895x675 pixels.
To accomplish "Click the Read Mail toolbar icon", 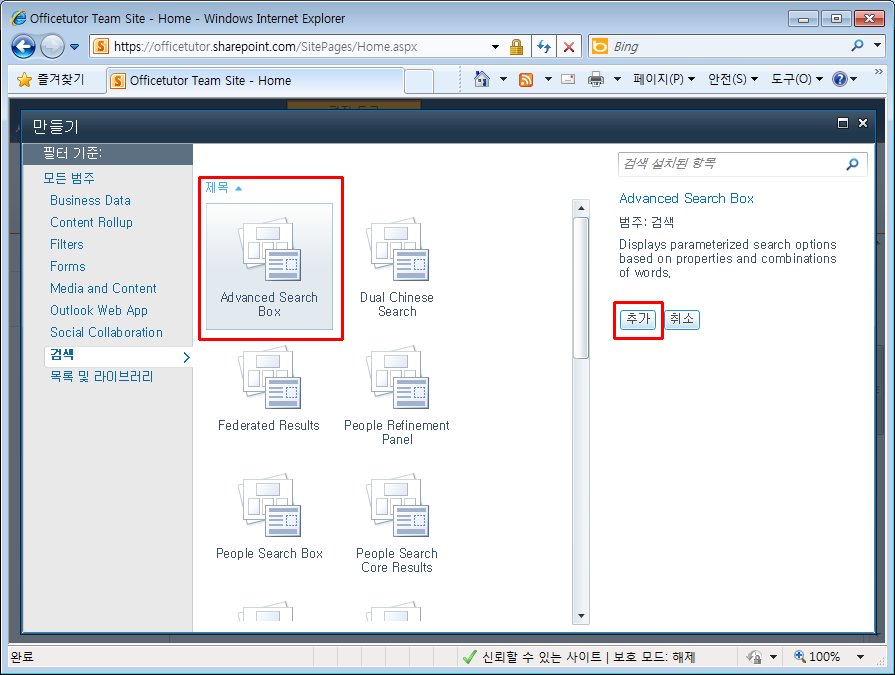I will pos(568,79).
